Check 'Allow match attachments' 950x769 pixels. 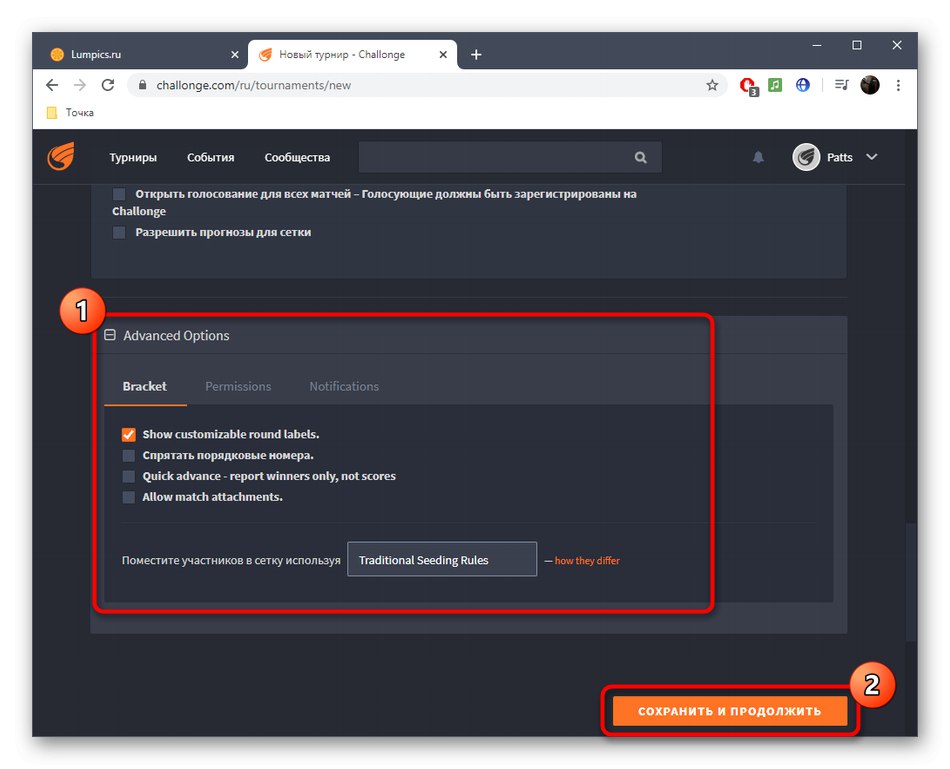128,497
